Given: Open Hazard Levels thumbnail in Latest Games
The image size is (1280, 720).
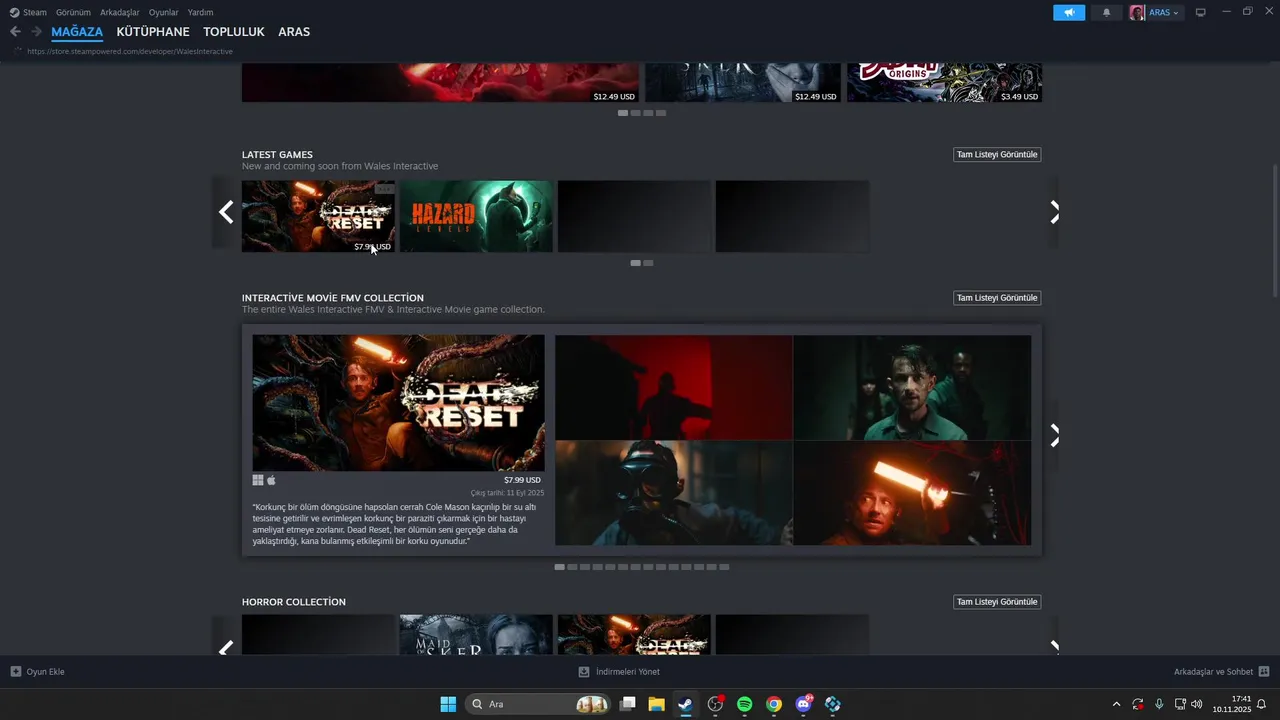Looking at the screenshot, I should coord(476,216).
